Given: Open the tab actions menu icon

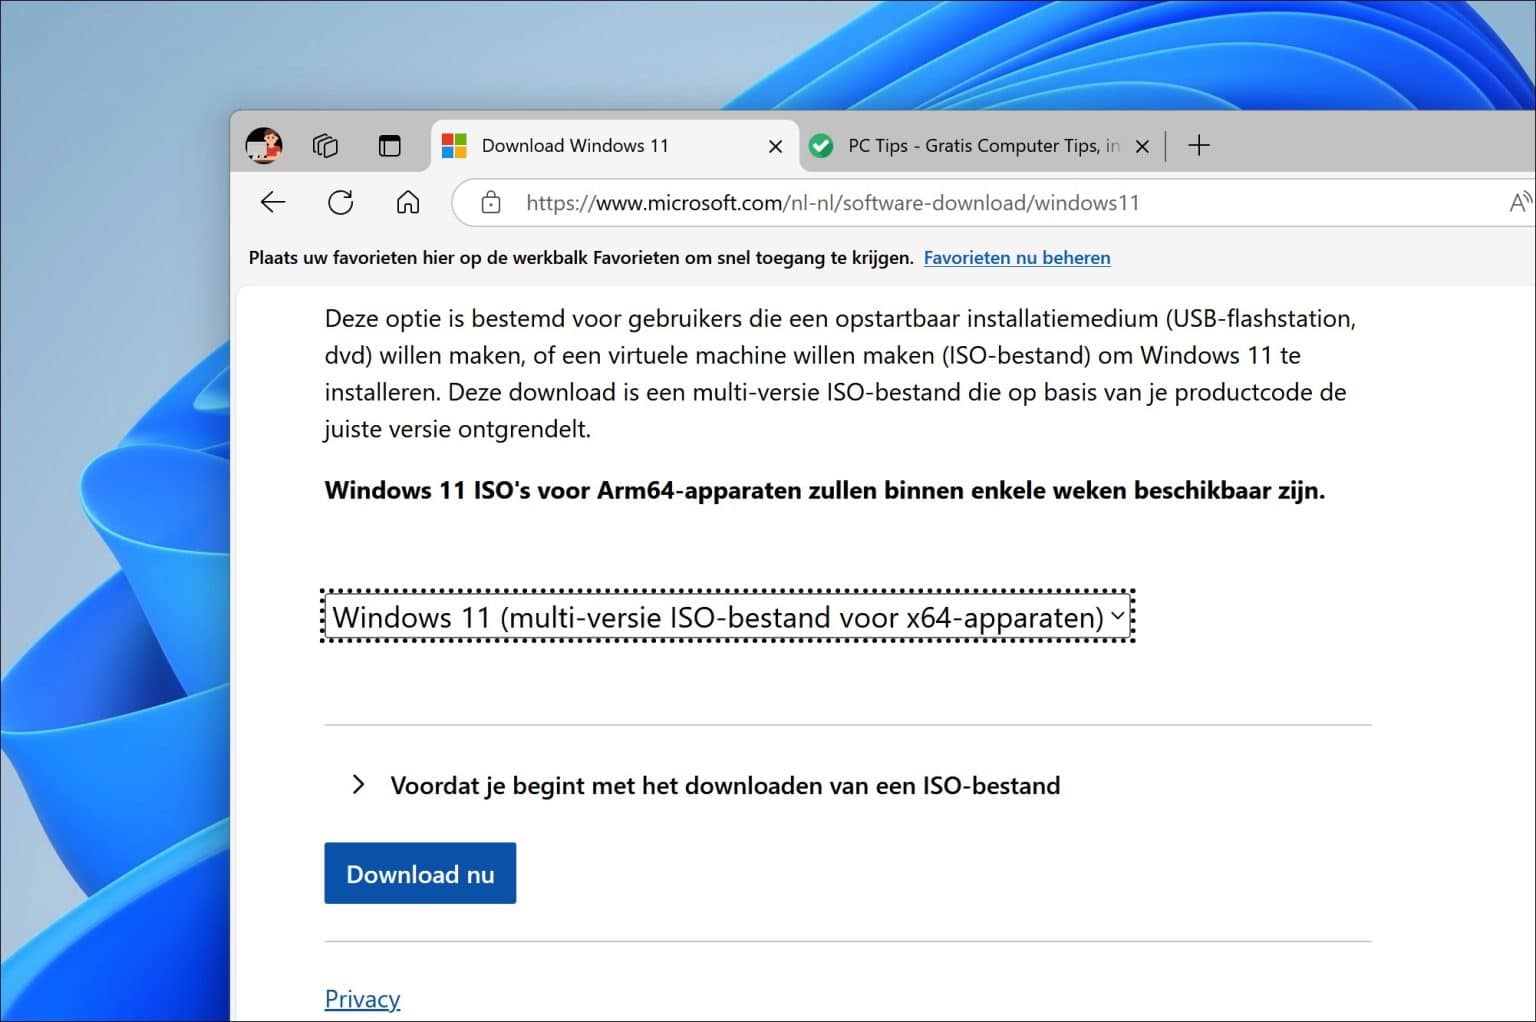Looking at the screenshot, I should point(390,145).
